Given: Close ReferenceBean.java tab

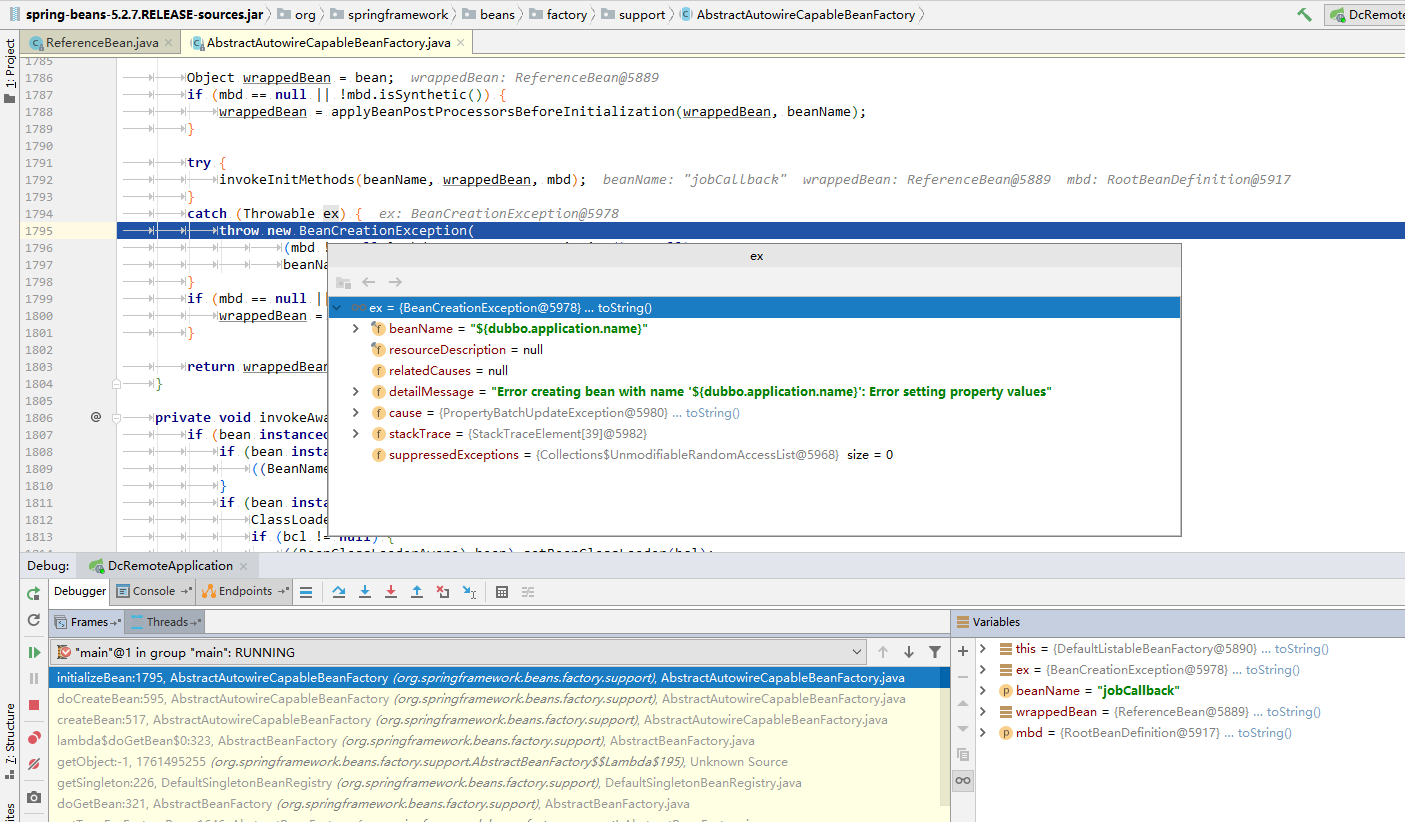Looking at the screenshot, I should [169, 43].
